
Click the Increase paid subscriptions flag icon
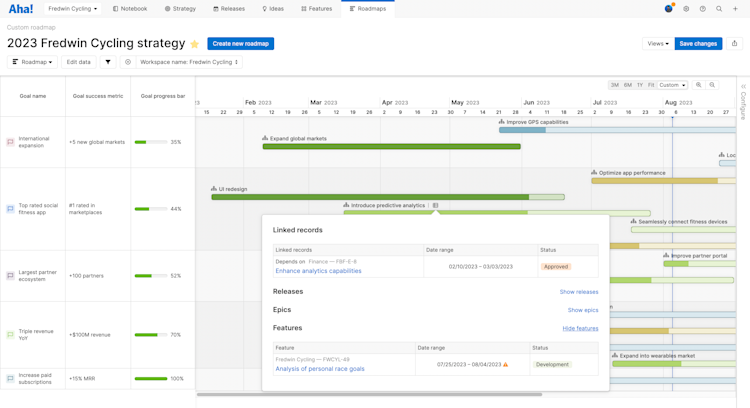click(10, 379)
